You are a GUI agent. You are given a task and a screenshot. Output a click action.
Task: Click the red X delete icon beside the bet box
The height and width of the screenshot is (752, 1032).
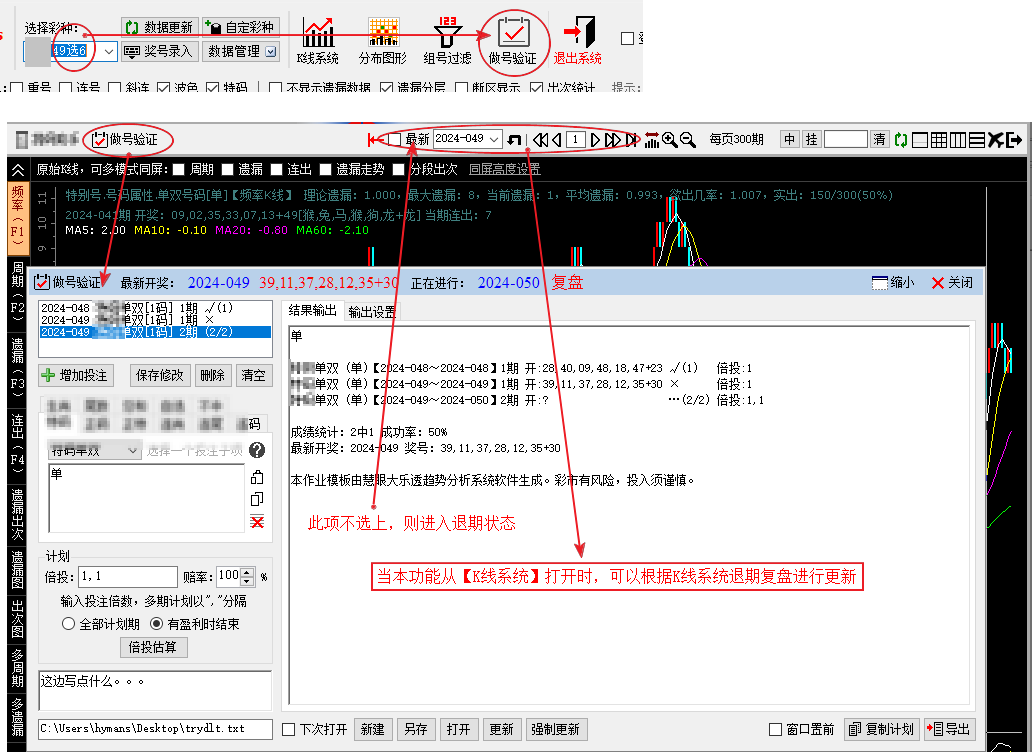click(257, 522)
